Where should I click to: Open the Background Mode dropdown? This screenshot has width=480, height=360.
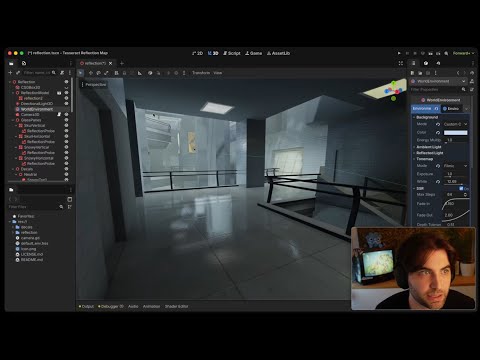coord(455,124)
